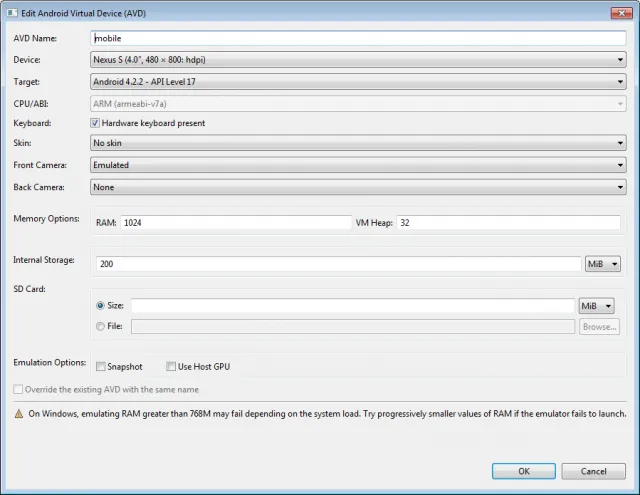This screenshot has height=495, width=640.
Task: Change Internal Storage unit MiB dropdown
Action: 603,264
